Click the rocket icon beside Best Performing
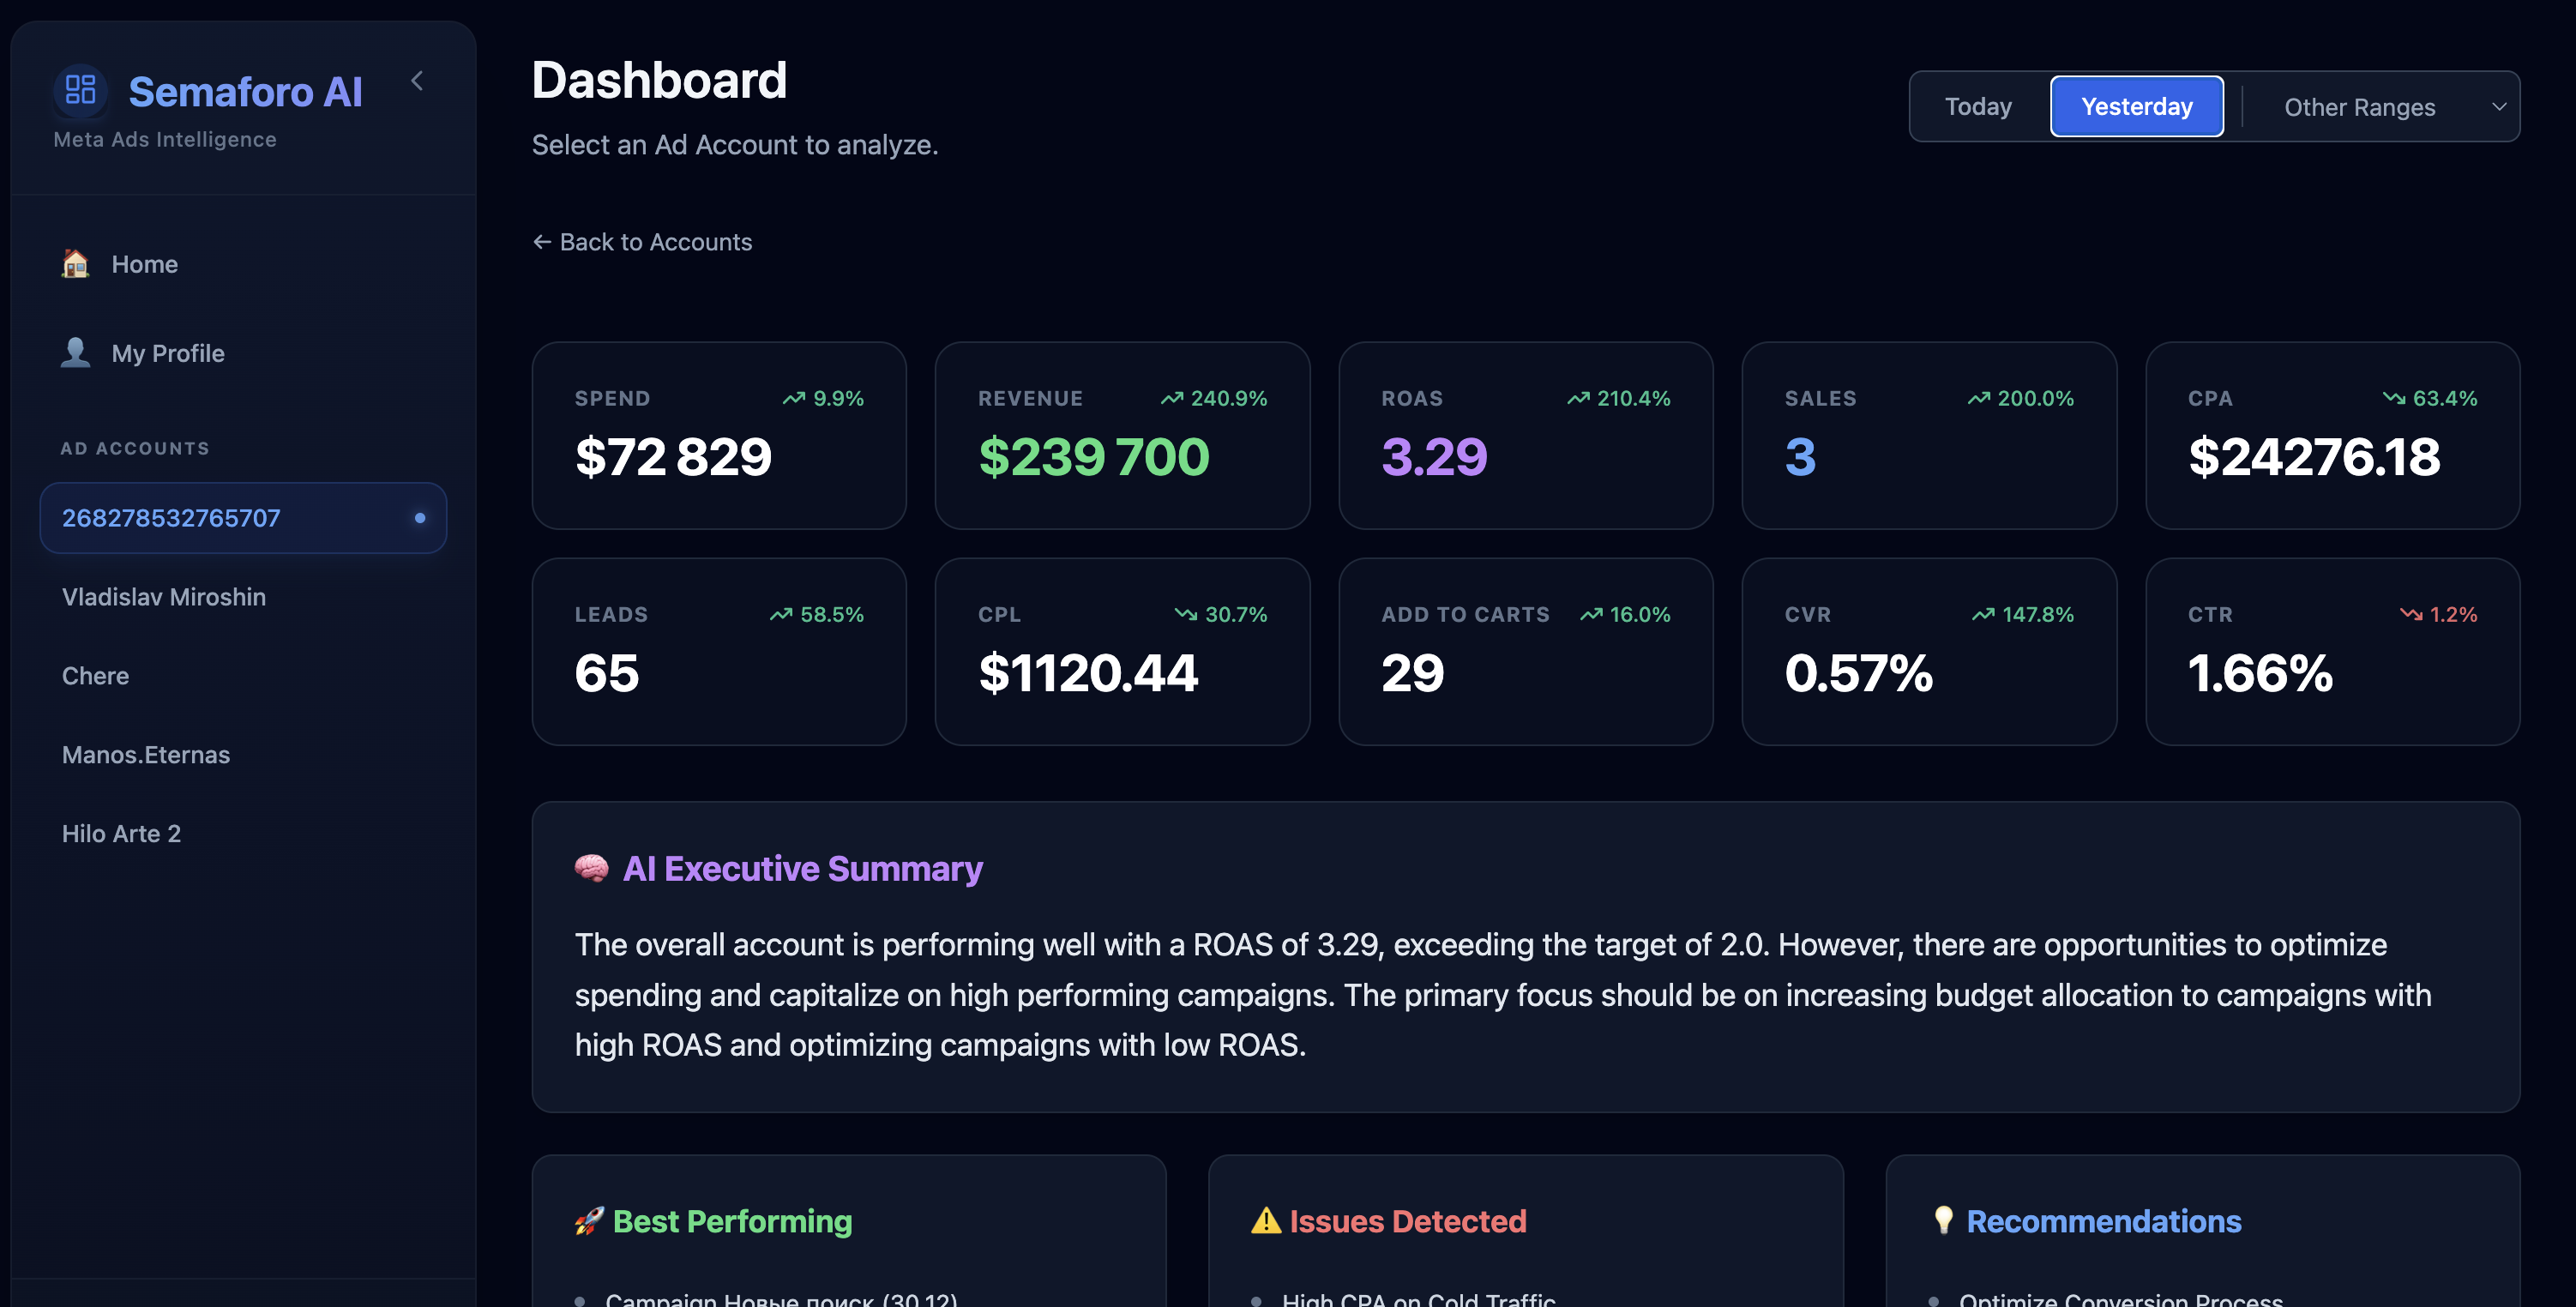2576x1307 pixels. 589,1221
